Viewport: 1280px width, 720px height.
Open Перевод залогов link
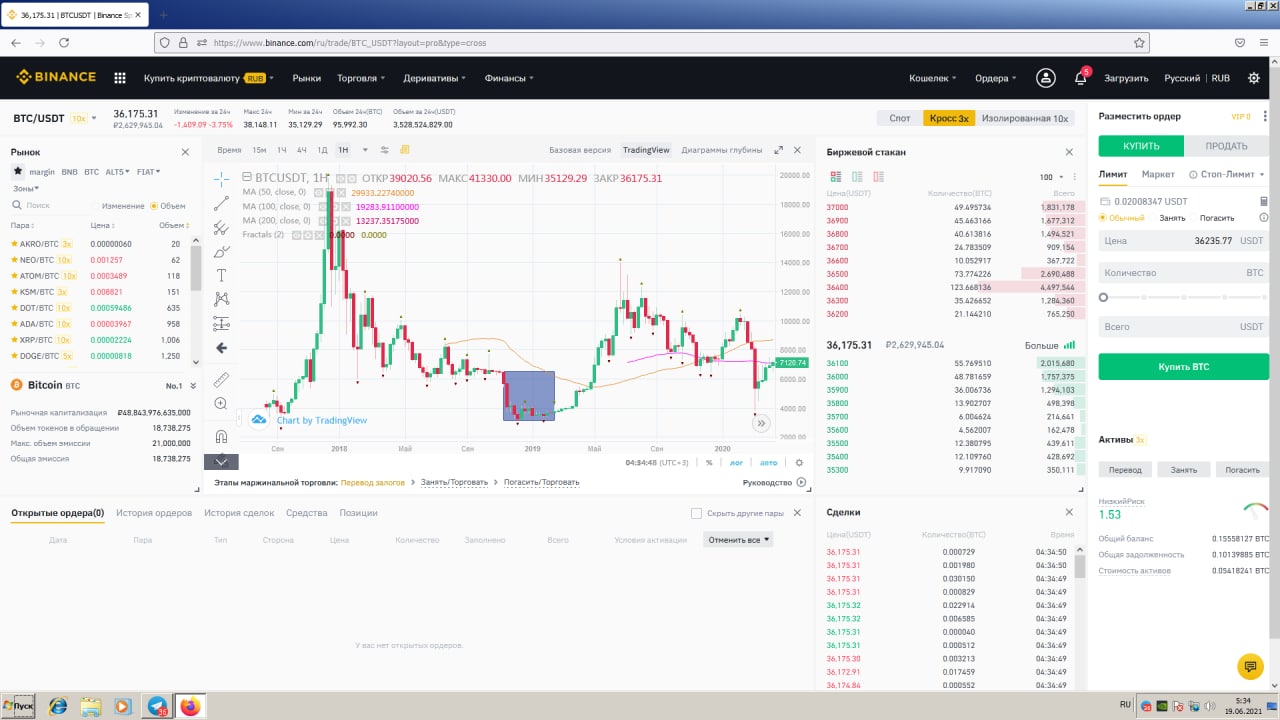coord(373,482)
